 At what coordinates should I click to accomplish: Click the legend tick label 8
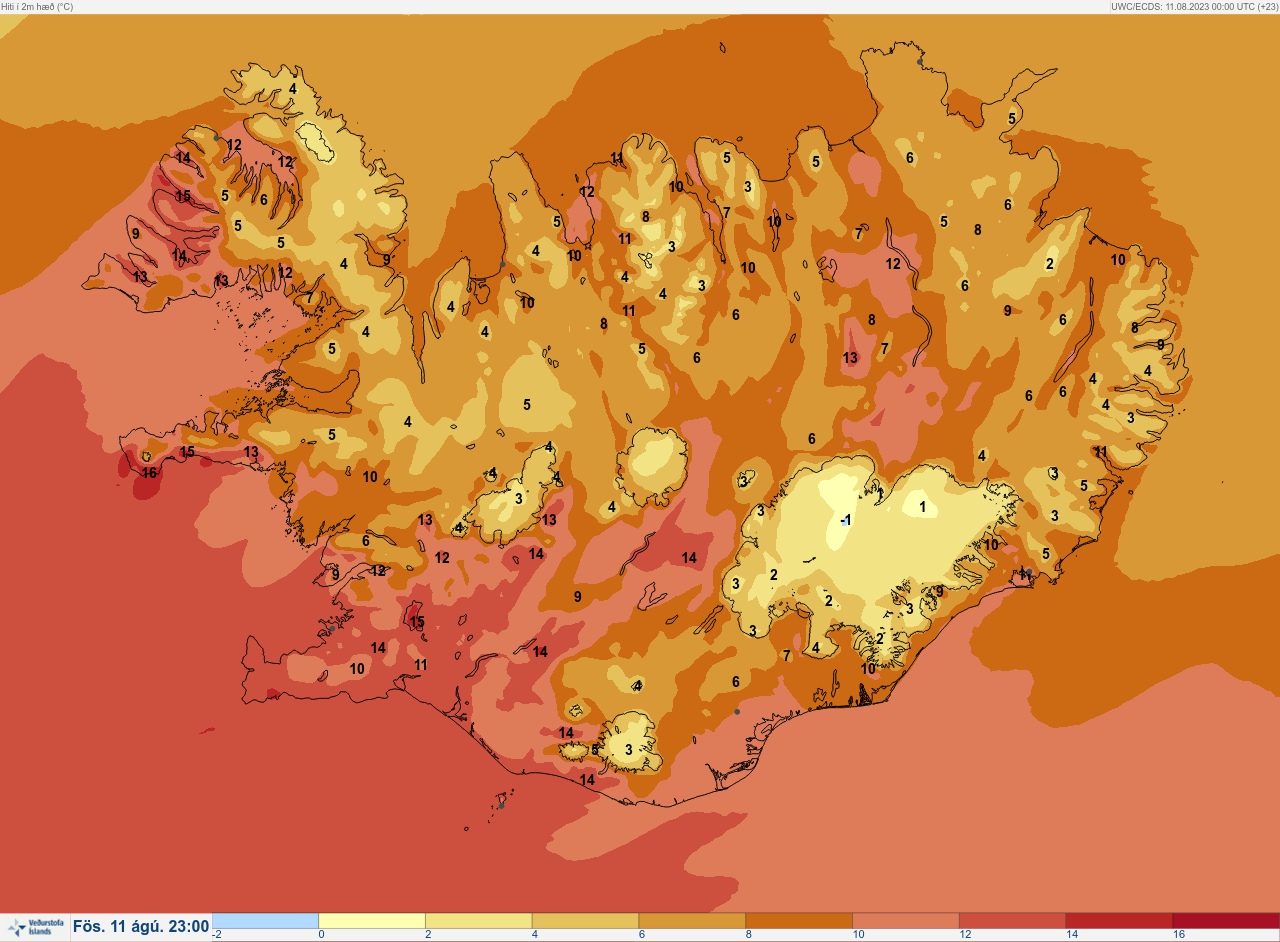tap(748, 935)
